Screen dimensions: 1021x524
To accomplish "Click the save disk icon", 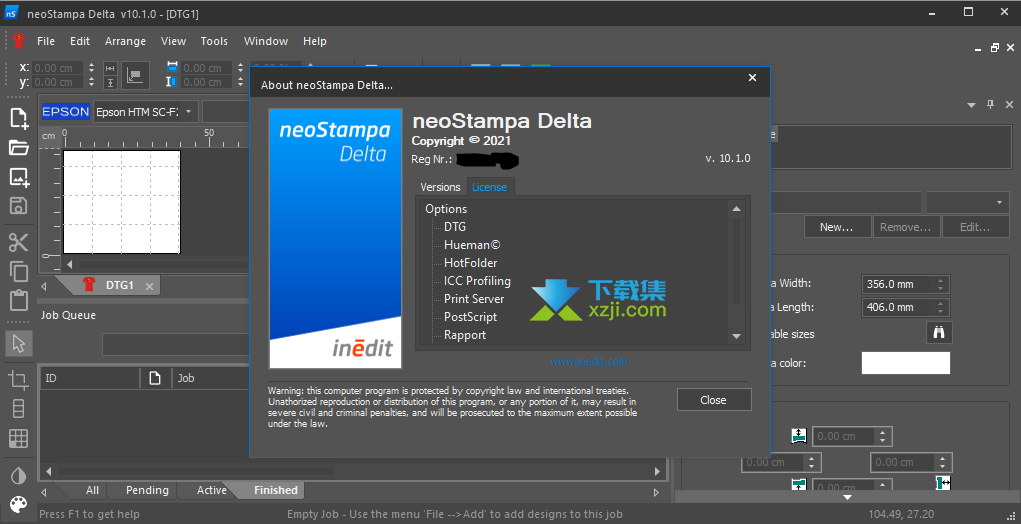I will 19,206.
